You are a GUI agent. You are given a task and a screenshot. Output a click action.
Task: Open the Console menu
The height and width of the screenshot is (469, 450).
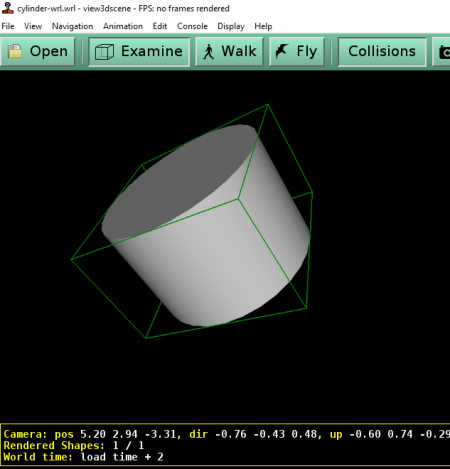(x=192, y=26)
